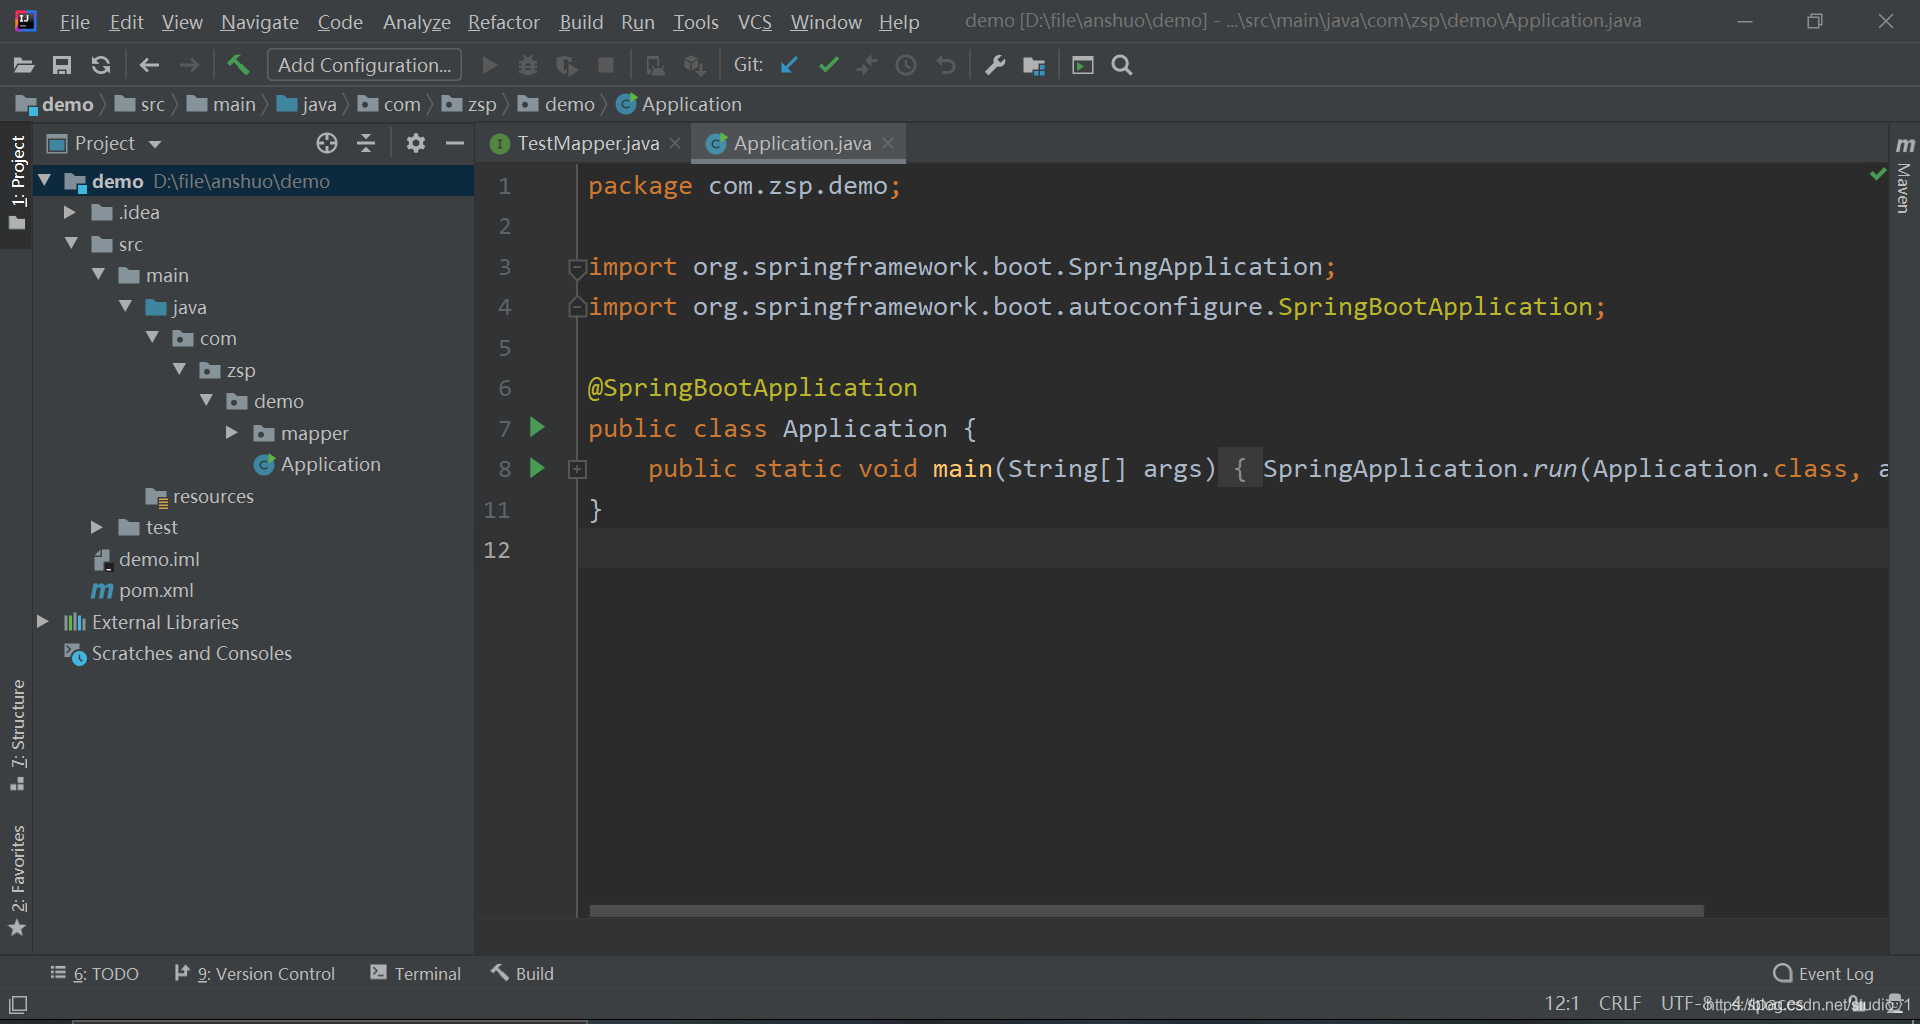Expand the .idea folder
Screen dimensions: 1920x1024
pos(70,212)
